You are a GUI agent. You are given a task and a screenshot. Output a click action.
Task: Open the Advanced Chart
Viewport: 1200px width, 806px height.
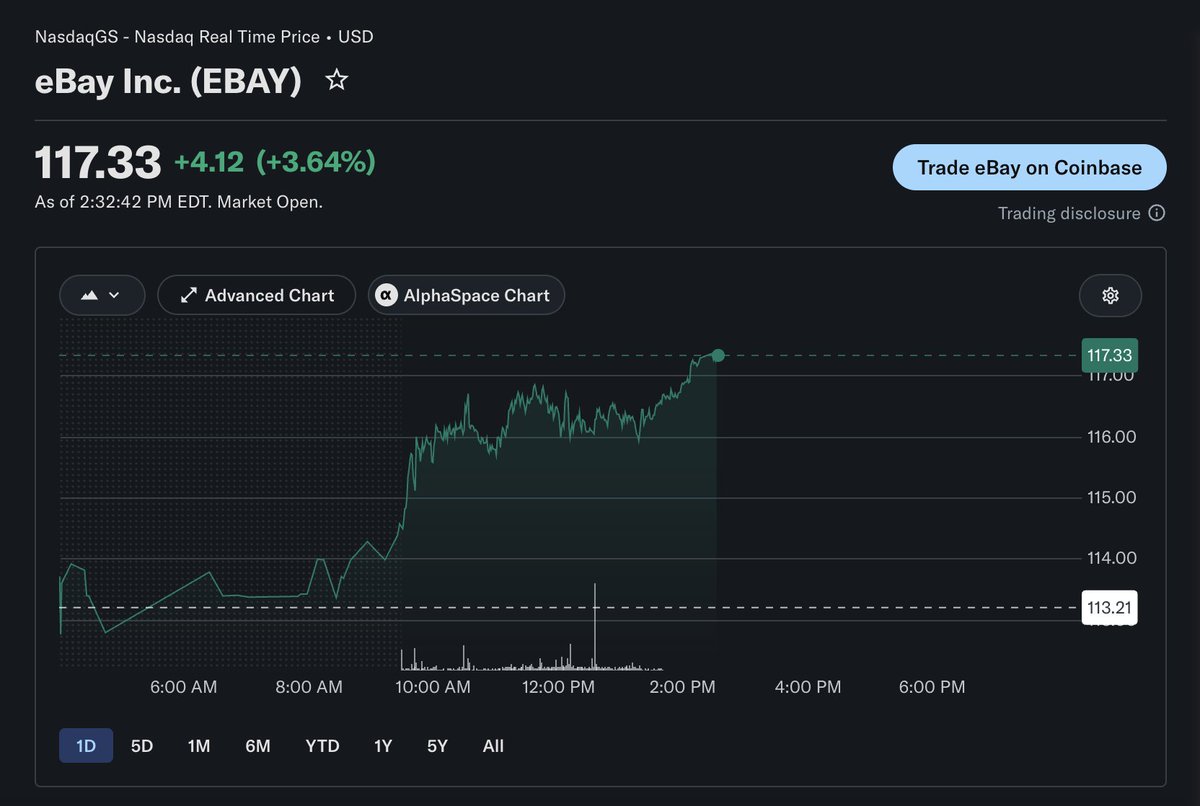[x=256, y=295]
